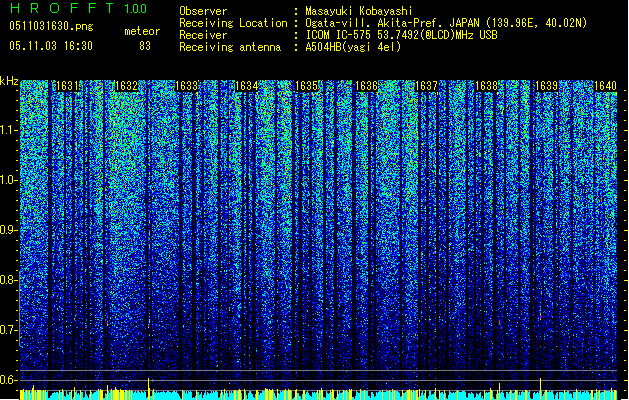Click the 0.9 kHz axis tick label

[9, 230]
